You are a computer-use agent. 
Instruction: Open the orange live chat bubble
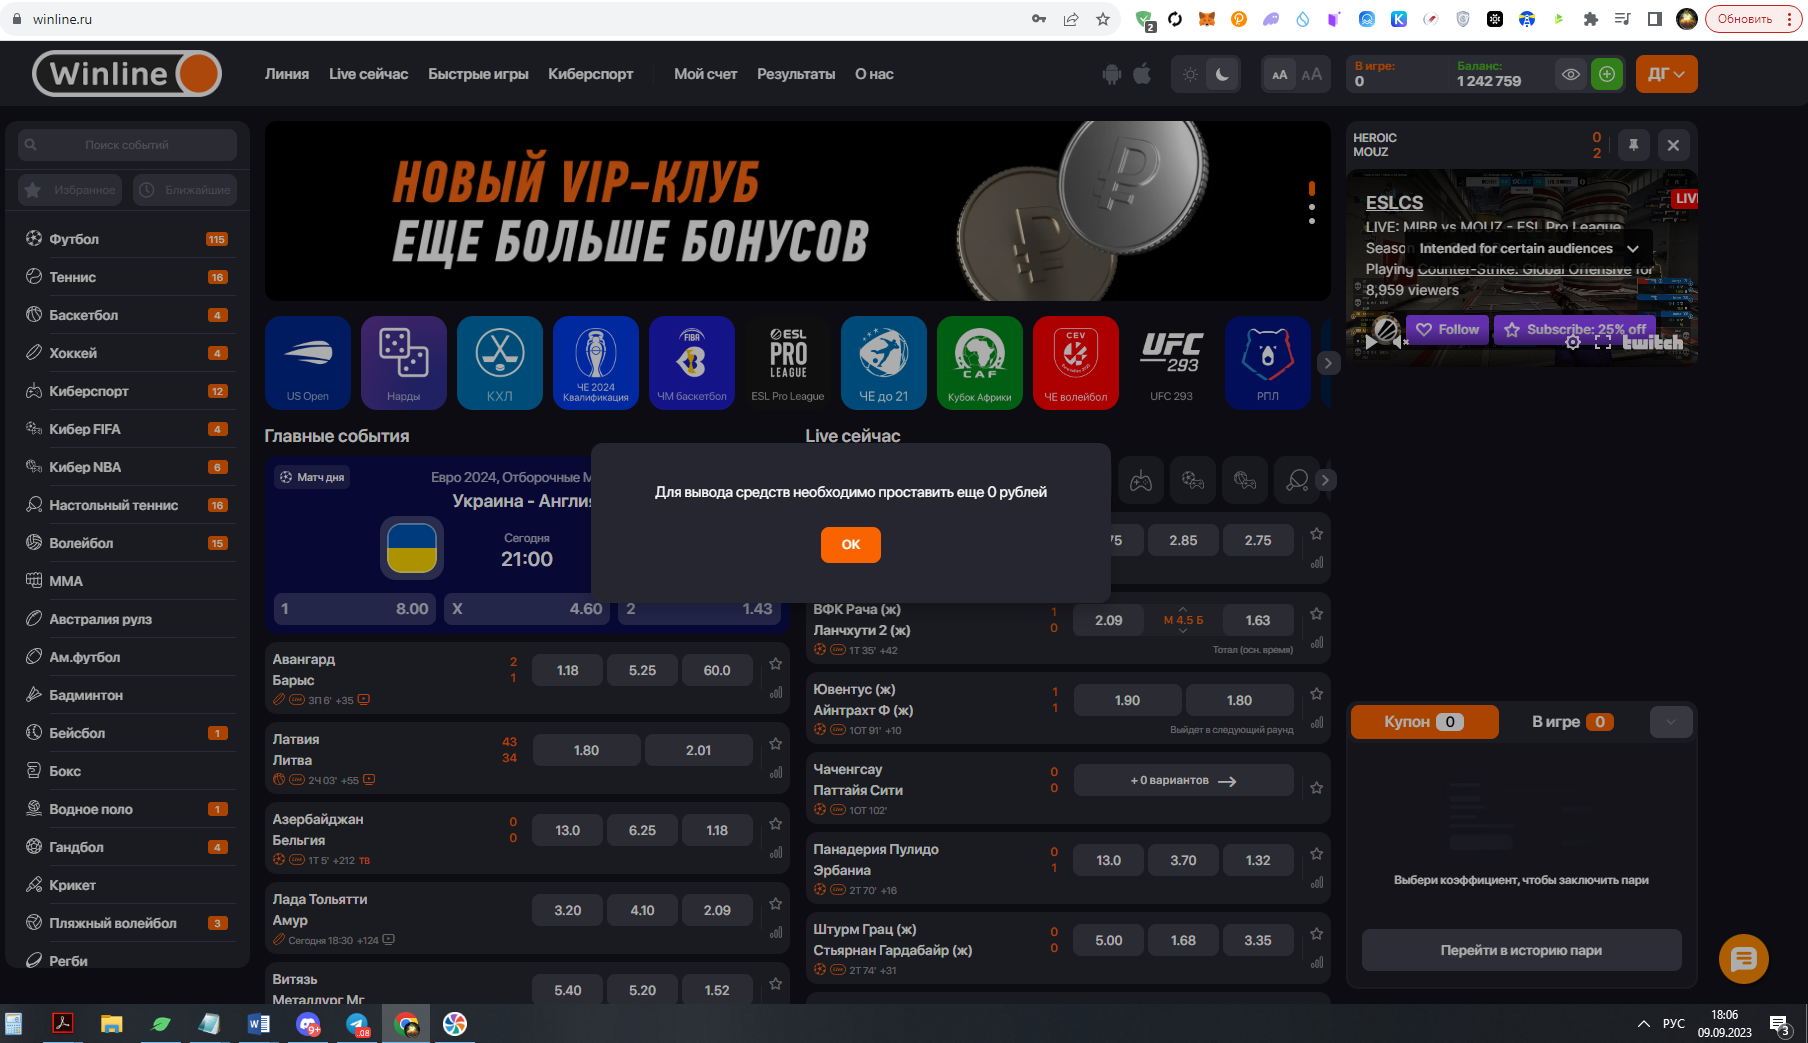coord(1743,959)
